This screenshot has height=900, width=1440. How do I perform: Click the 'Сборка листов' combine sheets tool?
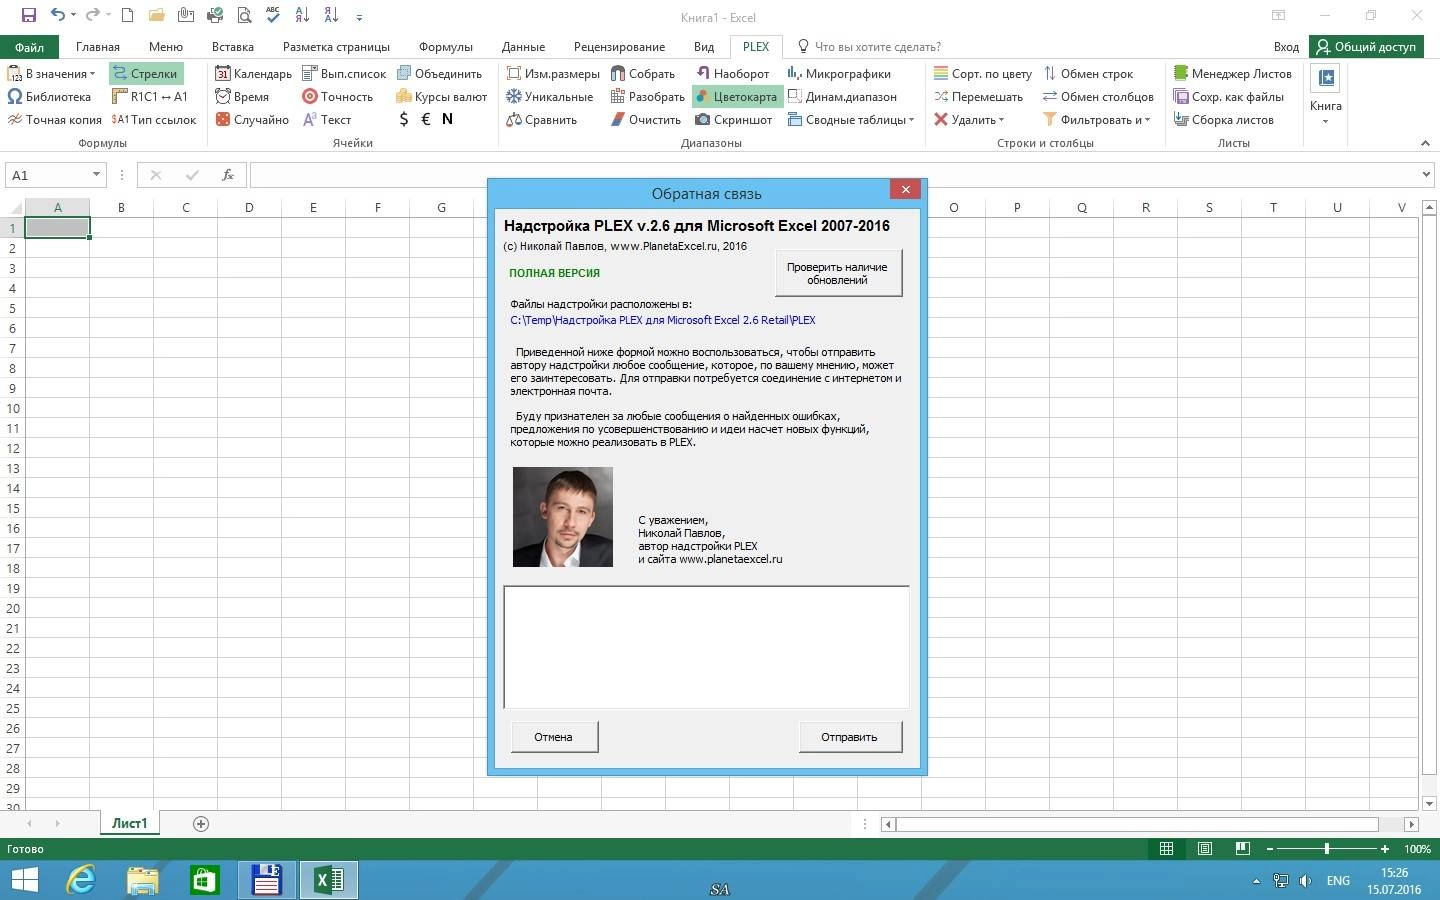tap(1223, 120)
